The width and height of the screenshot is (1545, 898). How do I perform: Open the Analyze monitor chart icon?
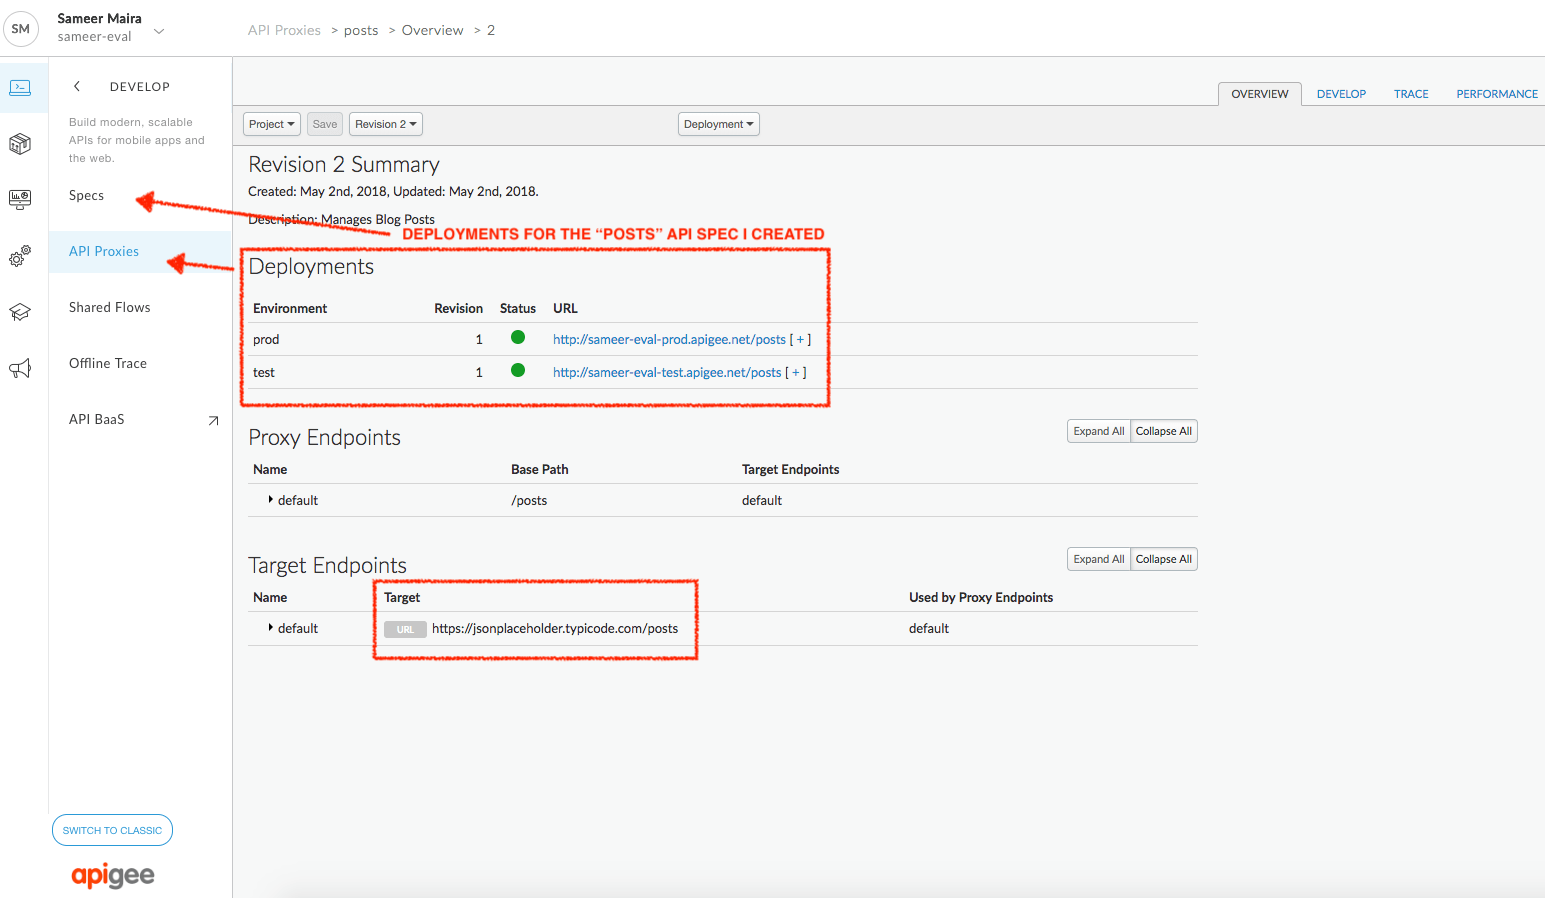click(x=20, y=199)
